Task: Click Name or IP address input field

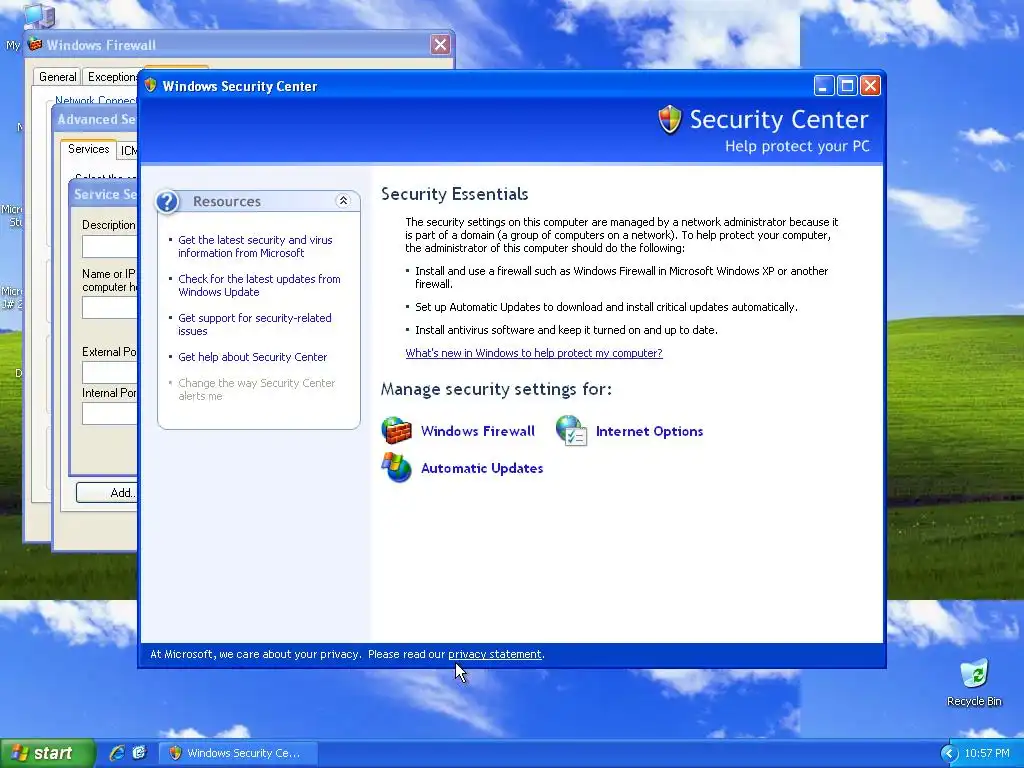Action: 110,308
